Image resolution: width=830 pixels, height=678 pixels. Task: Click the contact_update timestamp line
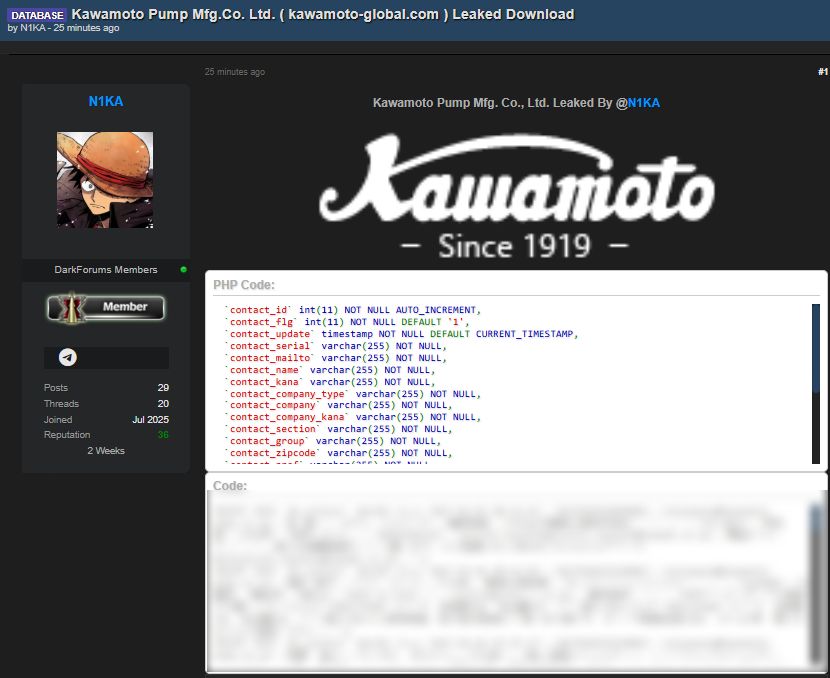click(401, 334)
